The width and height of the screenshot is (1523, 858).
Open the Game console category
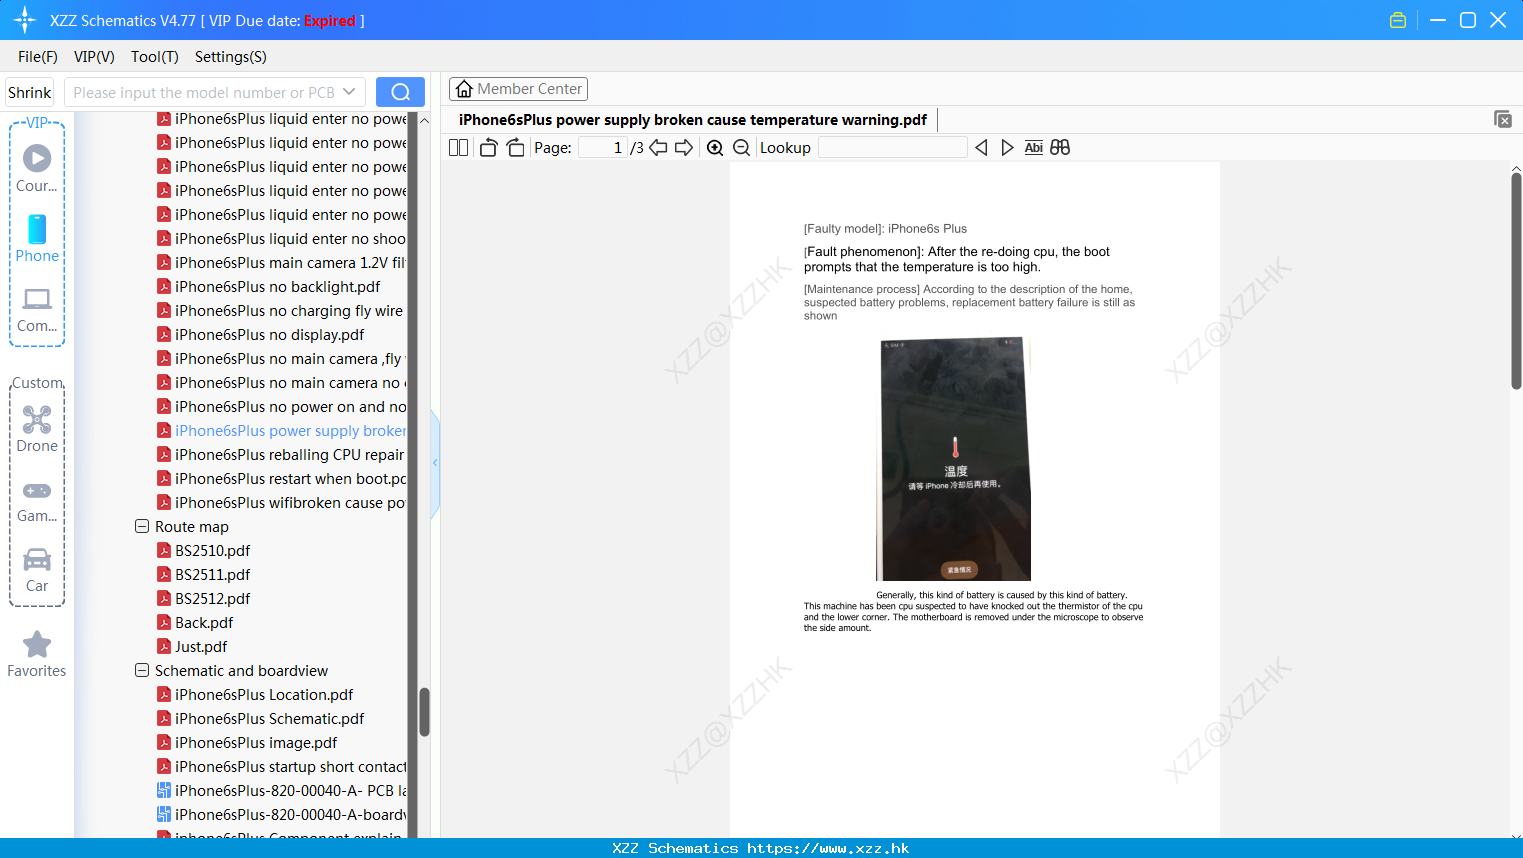tap(37, 501)
